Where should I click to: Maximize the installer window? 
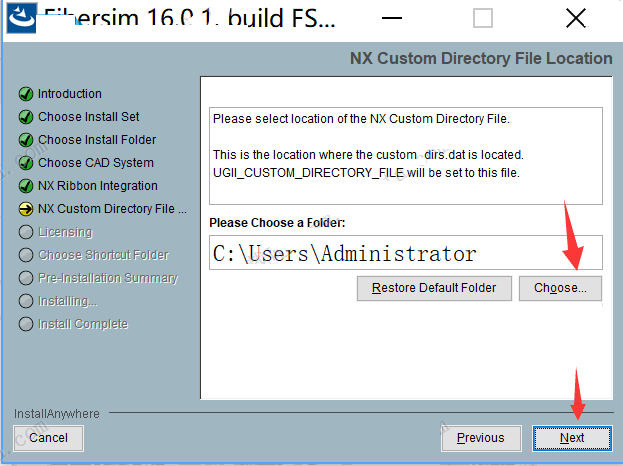click(x=483, y=18)
